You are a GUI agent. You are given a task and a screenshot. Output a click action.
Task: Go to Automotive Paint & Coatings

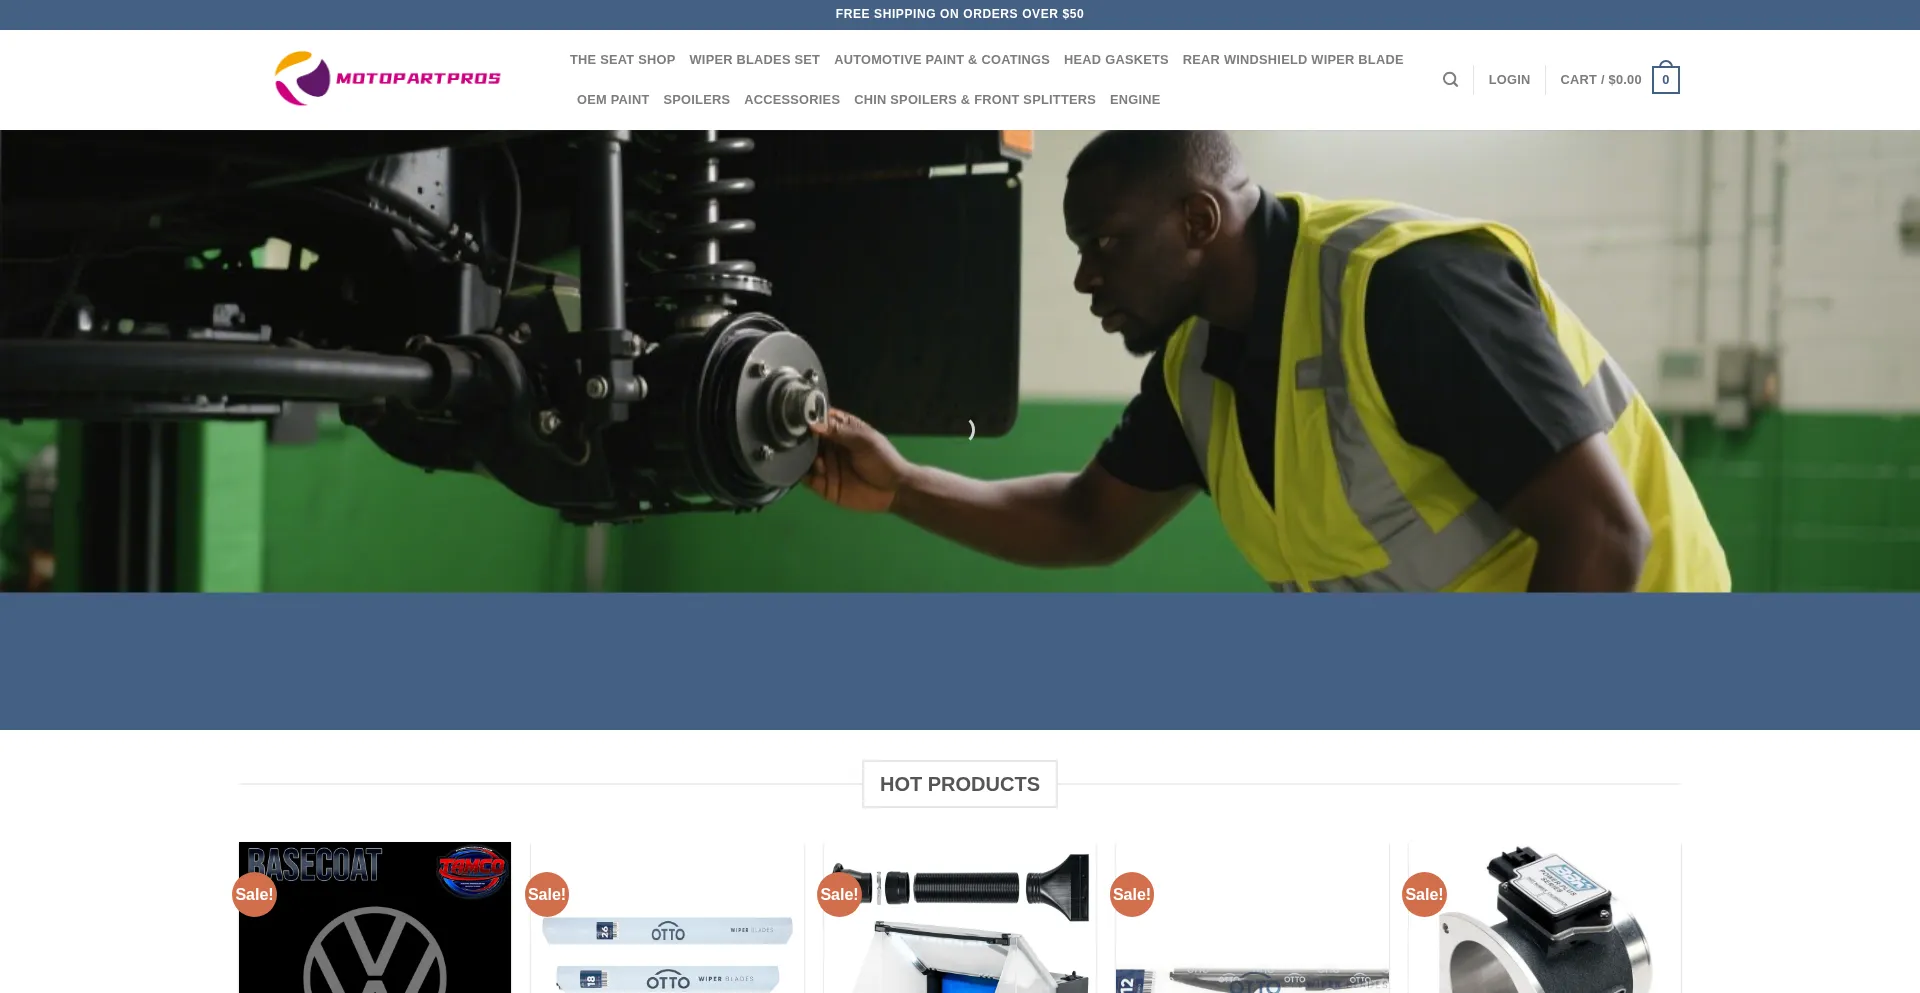point(941,60)
